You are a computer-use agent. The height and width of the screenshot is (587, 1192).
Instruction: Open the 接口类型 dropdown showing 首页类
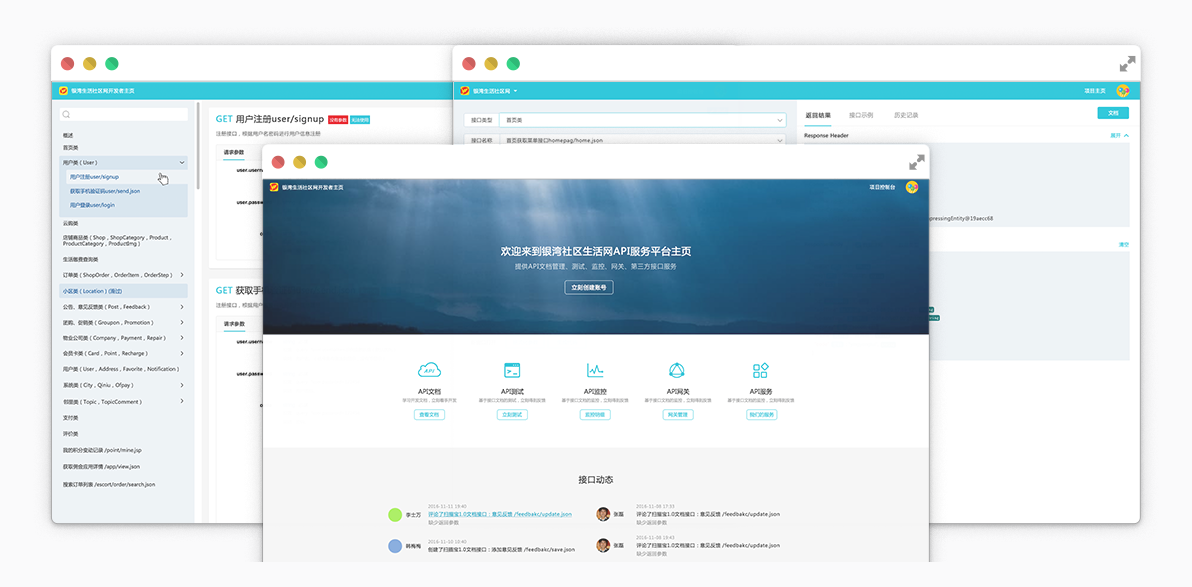pyautogui.click(x=642, y=120)
